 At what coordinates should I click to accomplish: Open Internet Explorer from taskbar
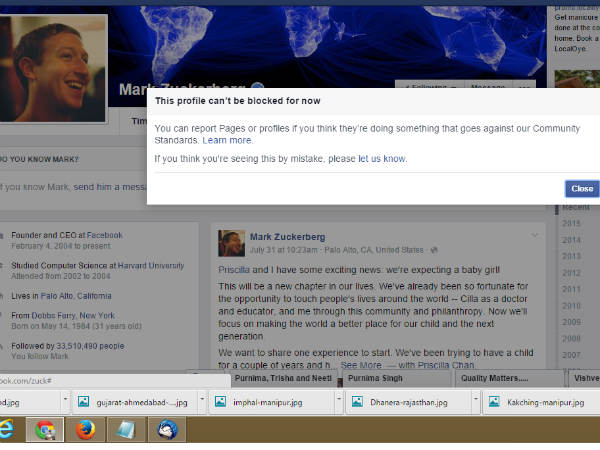[x=7, y=429]
